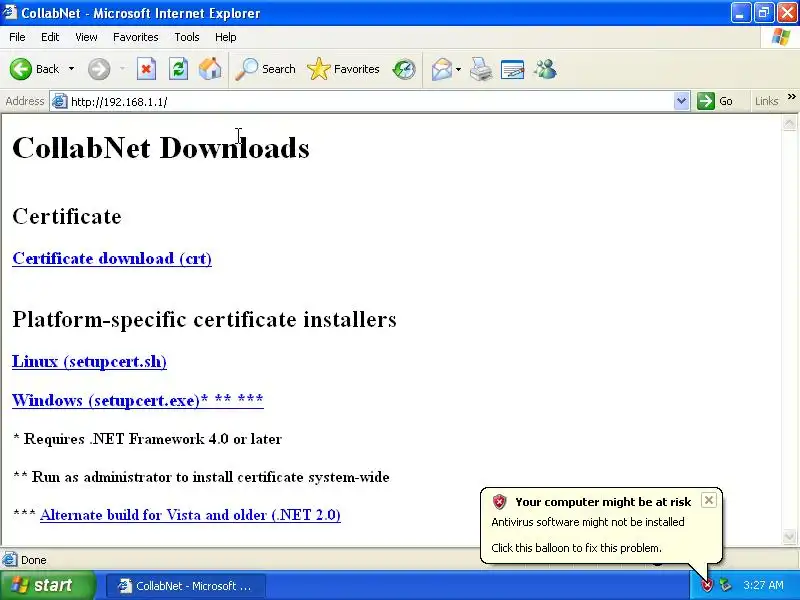
Task: Print the page with printer icon
Action: tap(481, 69)
